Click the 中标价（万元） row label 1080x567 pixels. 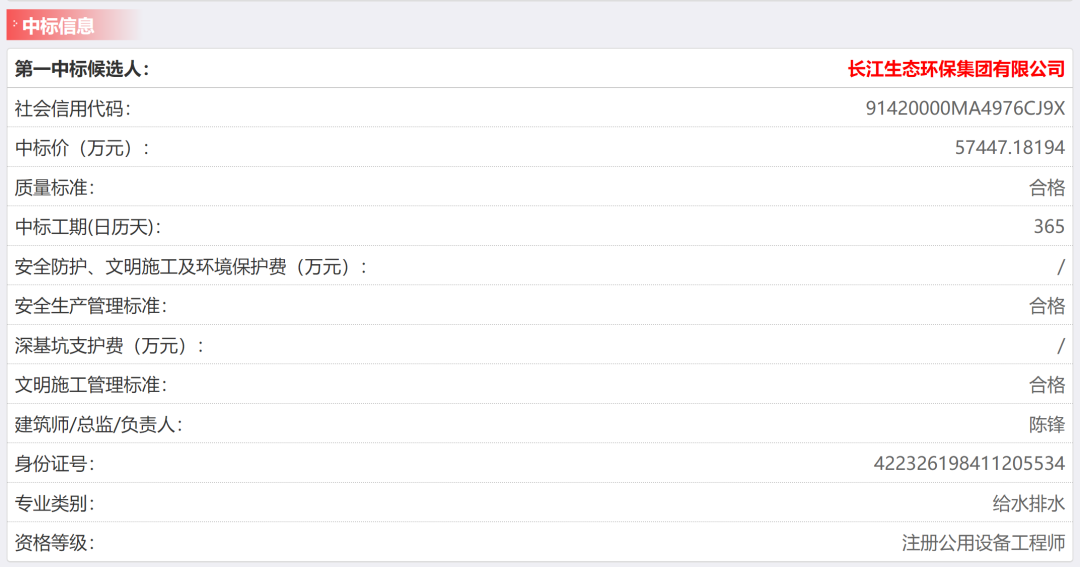(82, 148)
